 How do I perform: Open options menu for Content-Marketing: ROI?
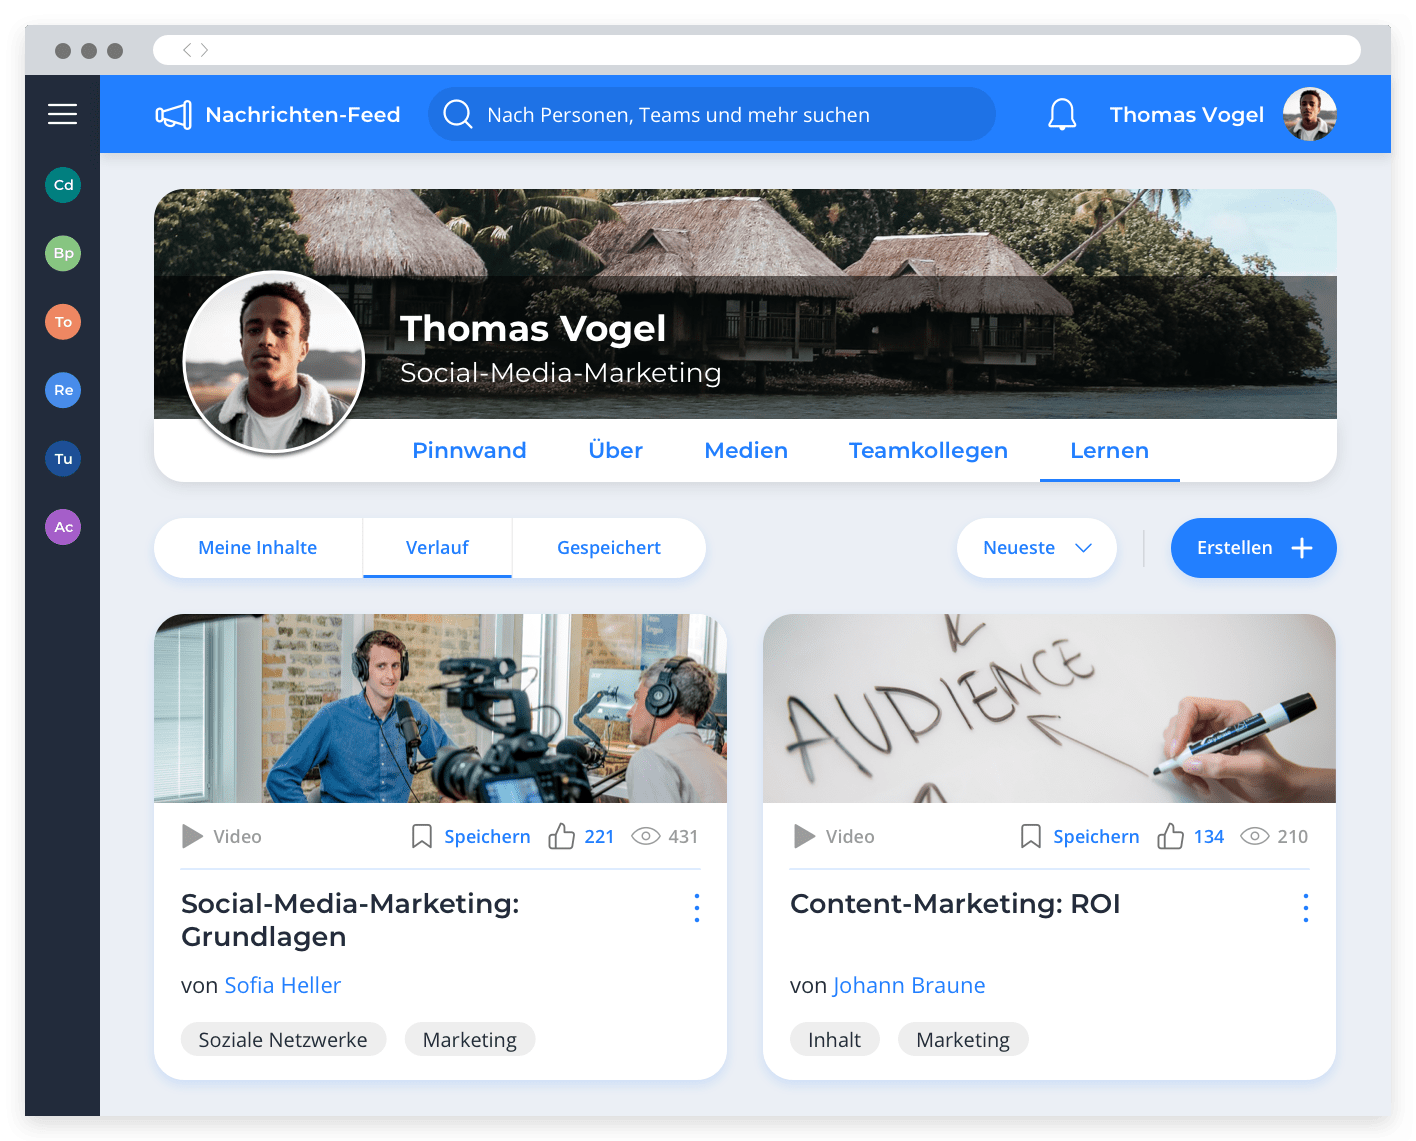(x=1306, y=908)
